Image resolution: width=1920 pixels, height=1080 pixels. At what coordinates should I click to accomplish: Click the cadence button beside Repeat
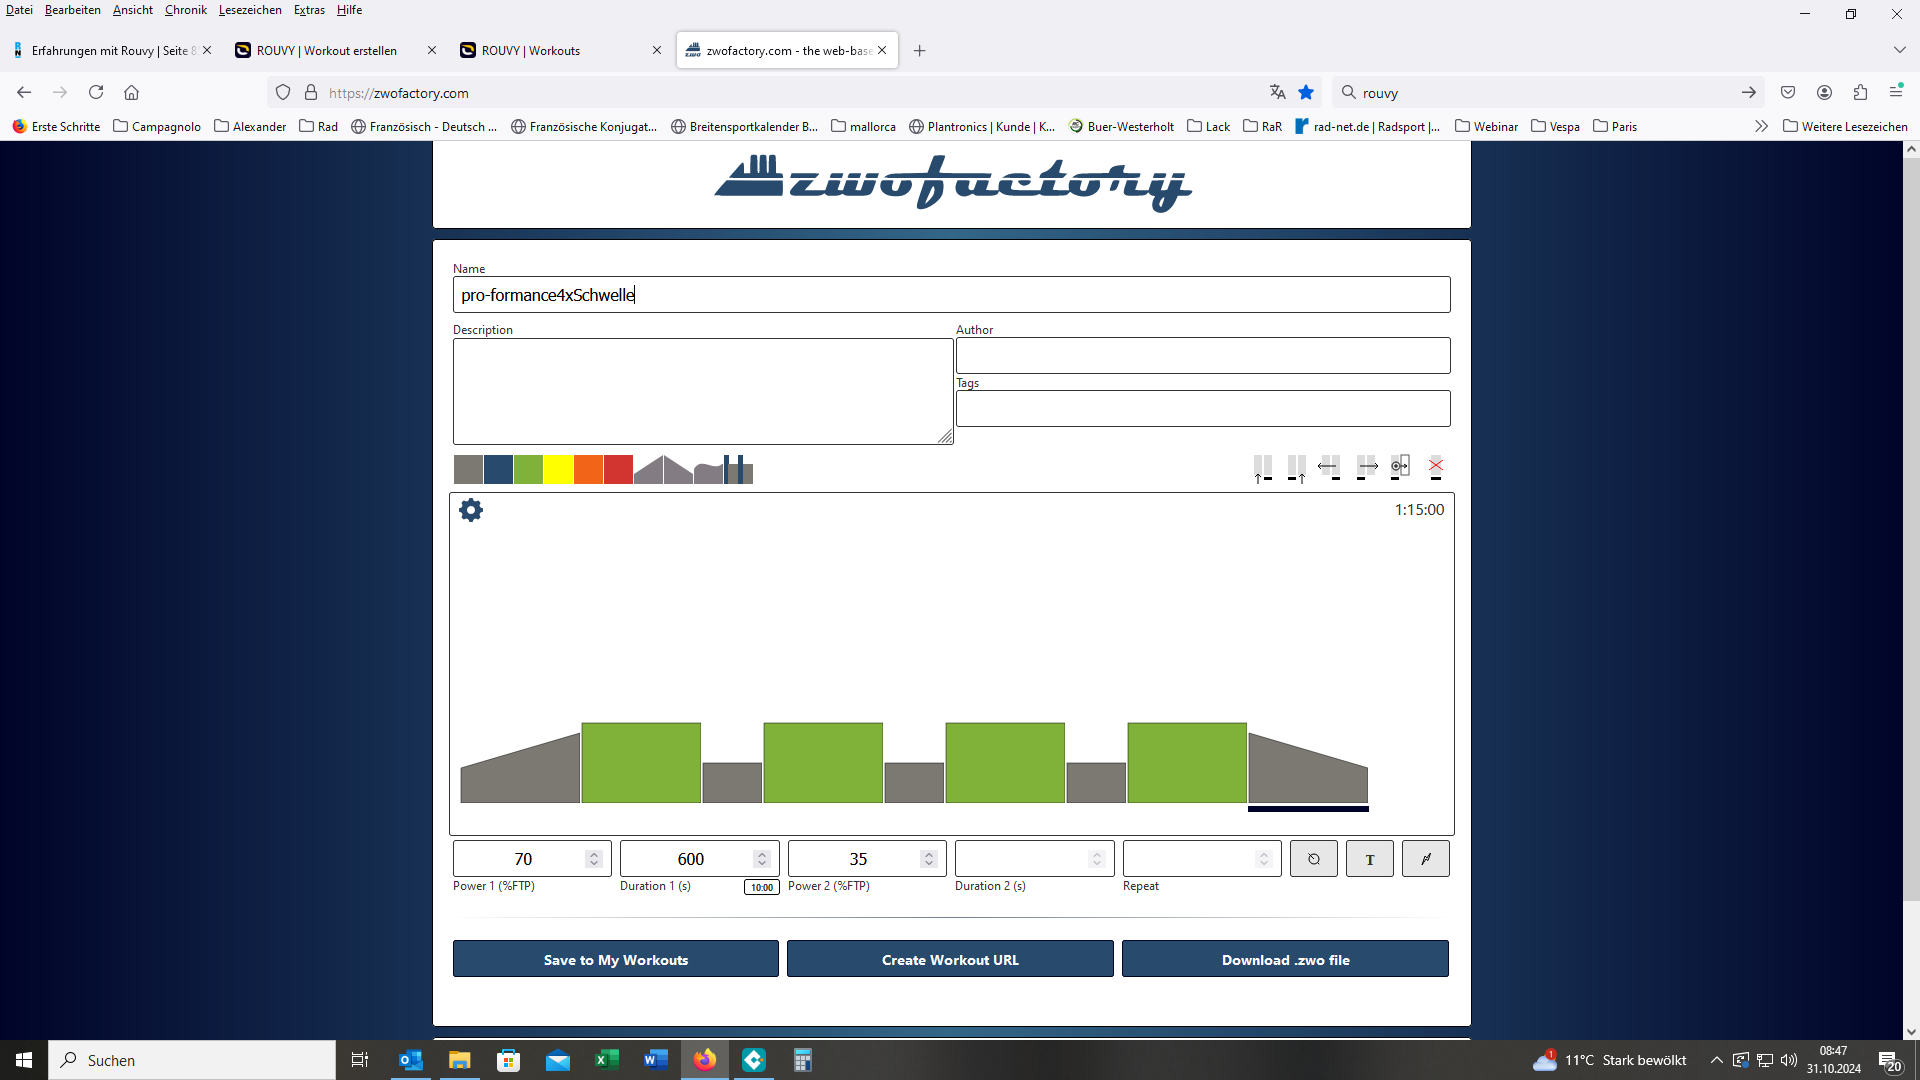pyautogui.click(x=1314, y=859)
